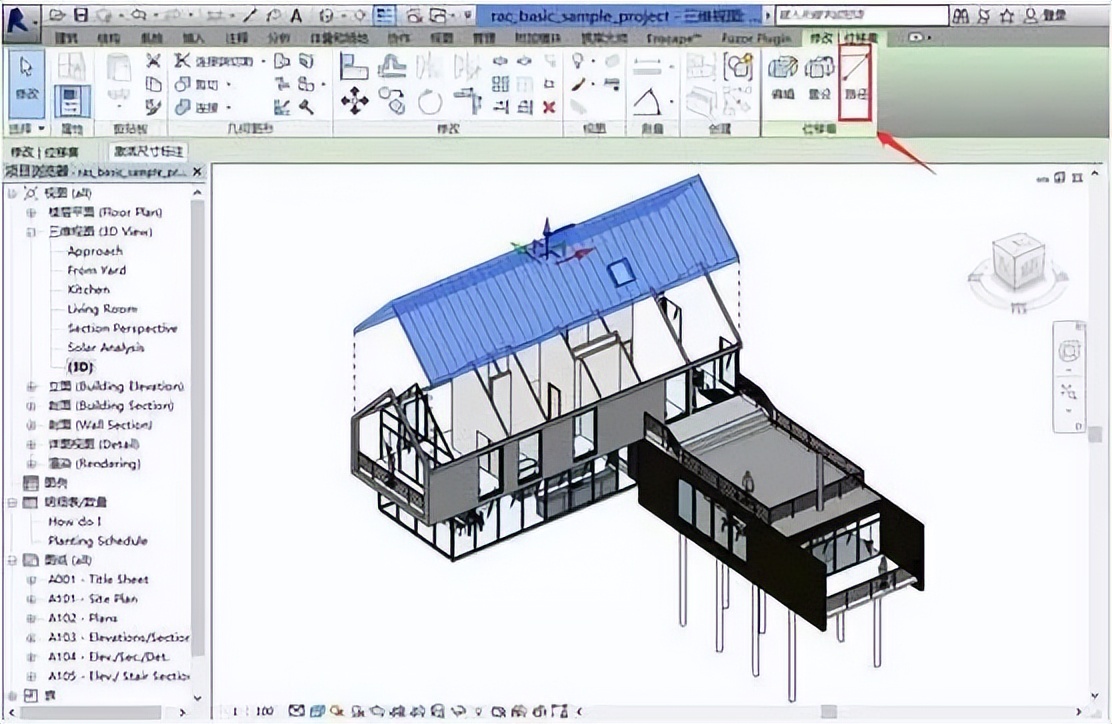1112x724 pixels.
Task: Select the Move tool with four arrows
Action: [354, 100]
